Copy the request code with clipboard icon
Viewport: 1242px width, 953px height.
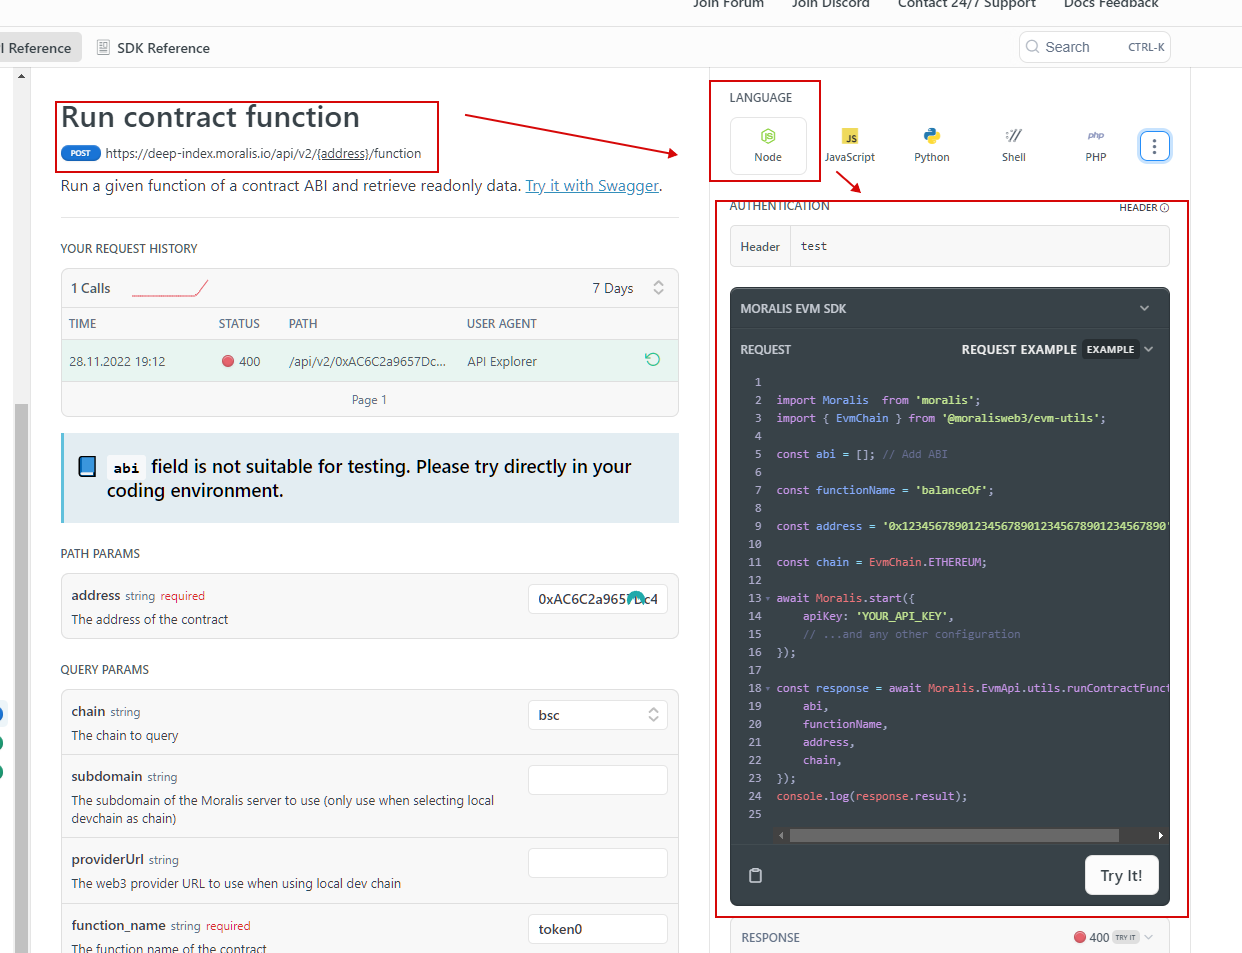pos(756,875)
